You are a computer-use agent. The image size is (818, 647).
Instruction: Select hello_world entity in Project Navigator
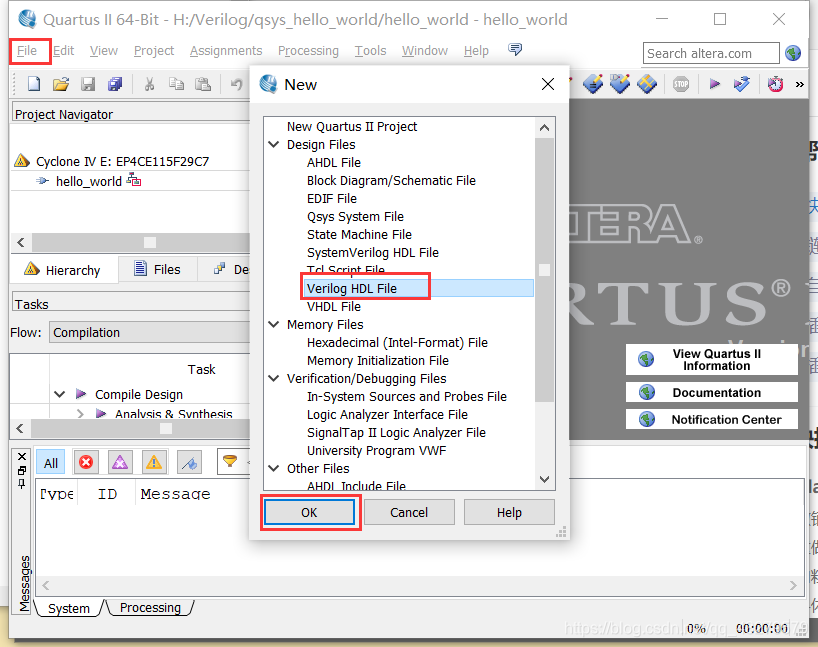(x=89, y=181)
